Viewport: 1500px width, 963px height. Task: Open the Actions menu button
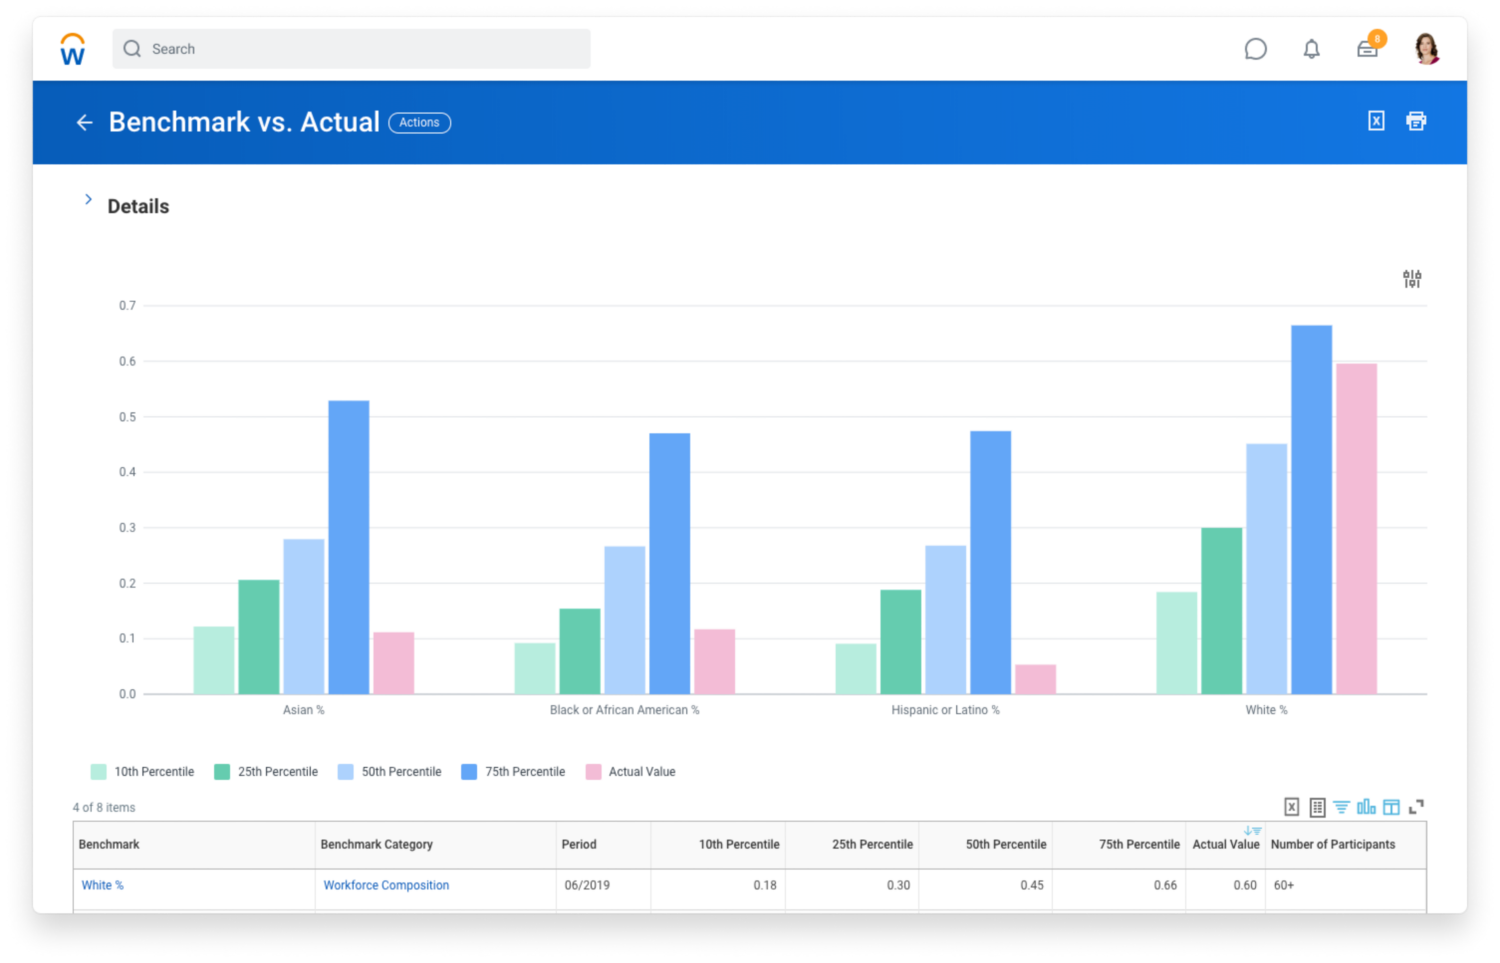(x=419, y=123)
